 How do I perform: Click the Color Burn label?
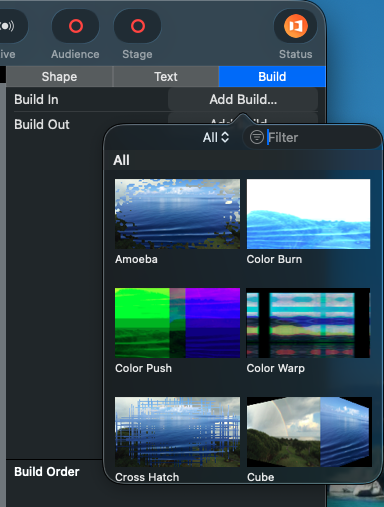click(274, 259)
